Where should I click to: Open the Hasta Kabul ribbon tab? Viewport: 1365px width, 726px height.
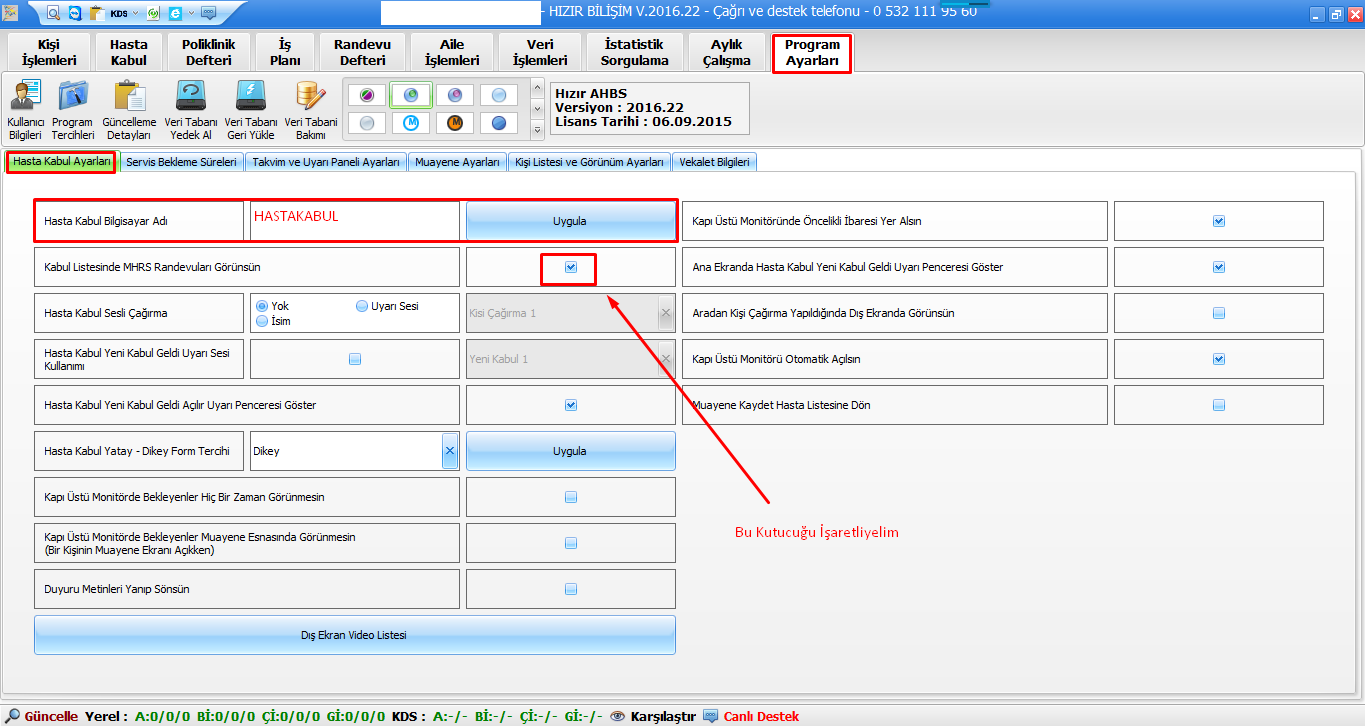click(128, 53)
